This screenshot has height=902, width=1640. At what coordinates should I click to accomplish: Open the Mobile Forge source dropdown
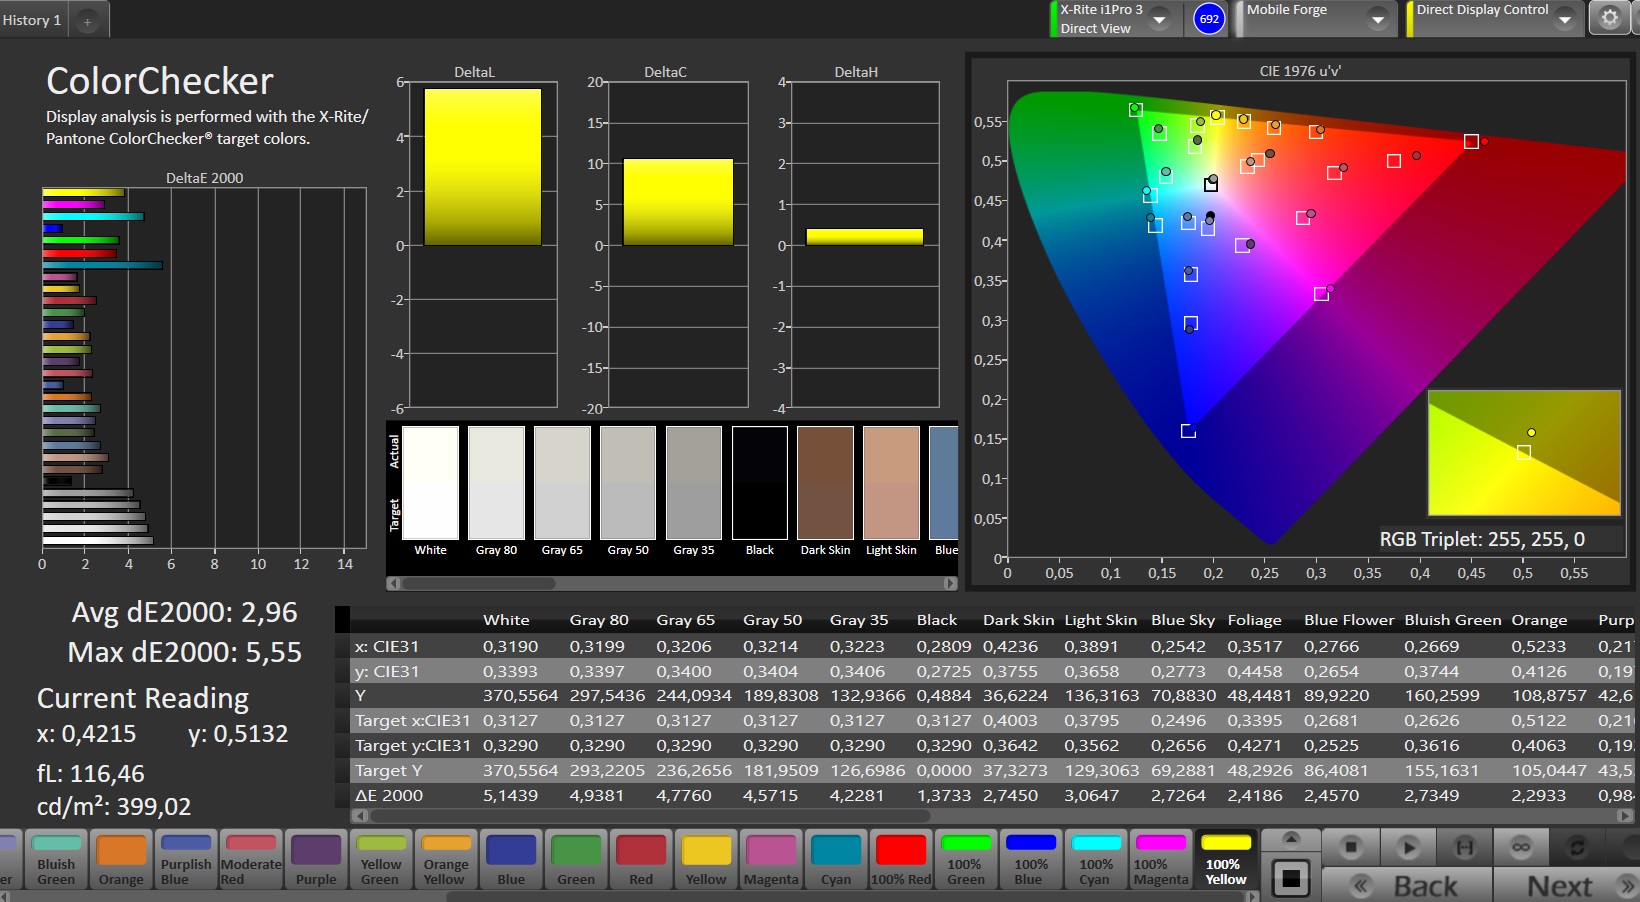[x=1377, y=19]
